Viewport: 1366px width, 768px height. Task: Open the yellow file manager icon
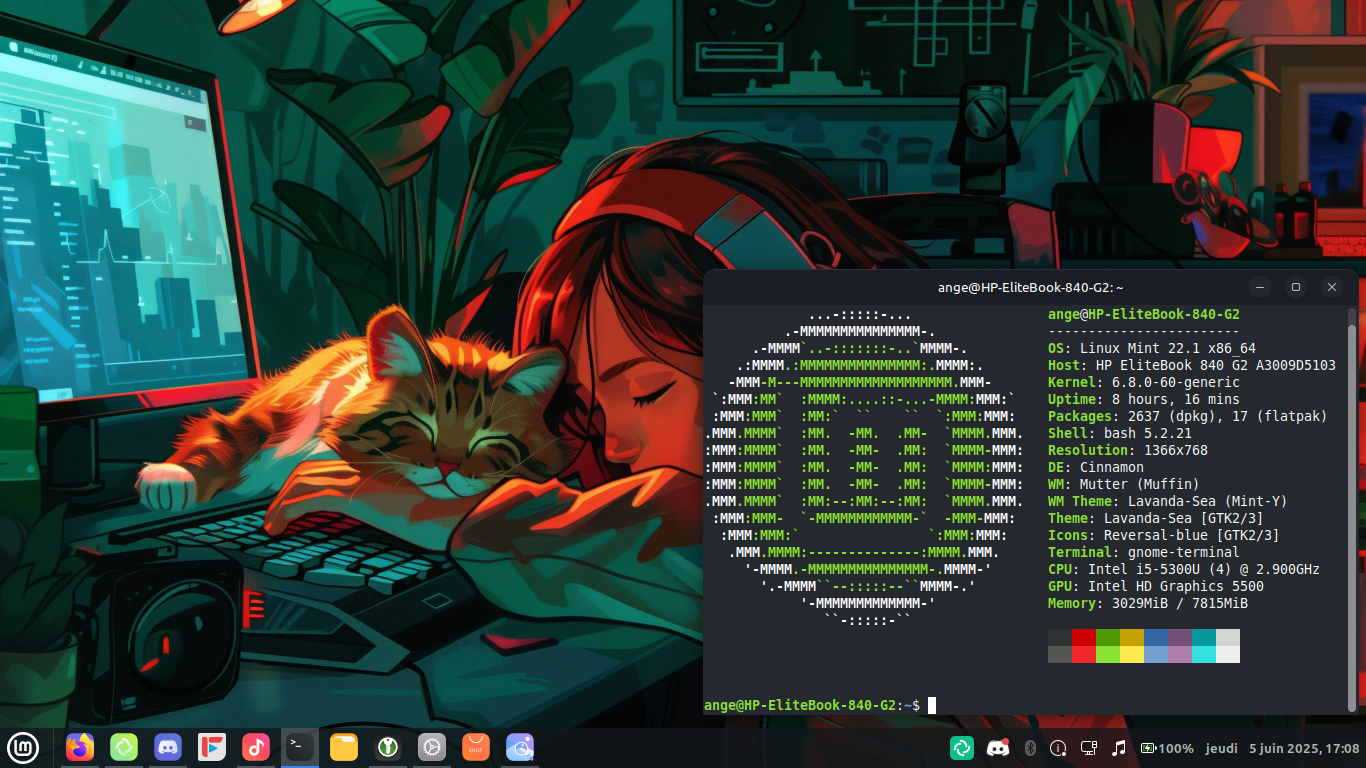(x=344, y=747)
